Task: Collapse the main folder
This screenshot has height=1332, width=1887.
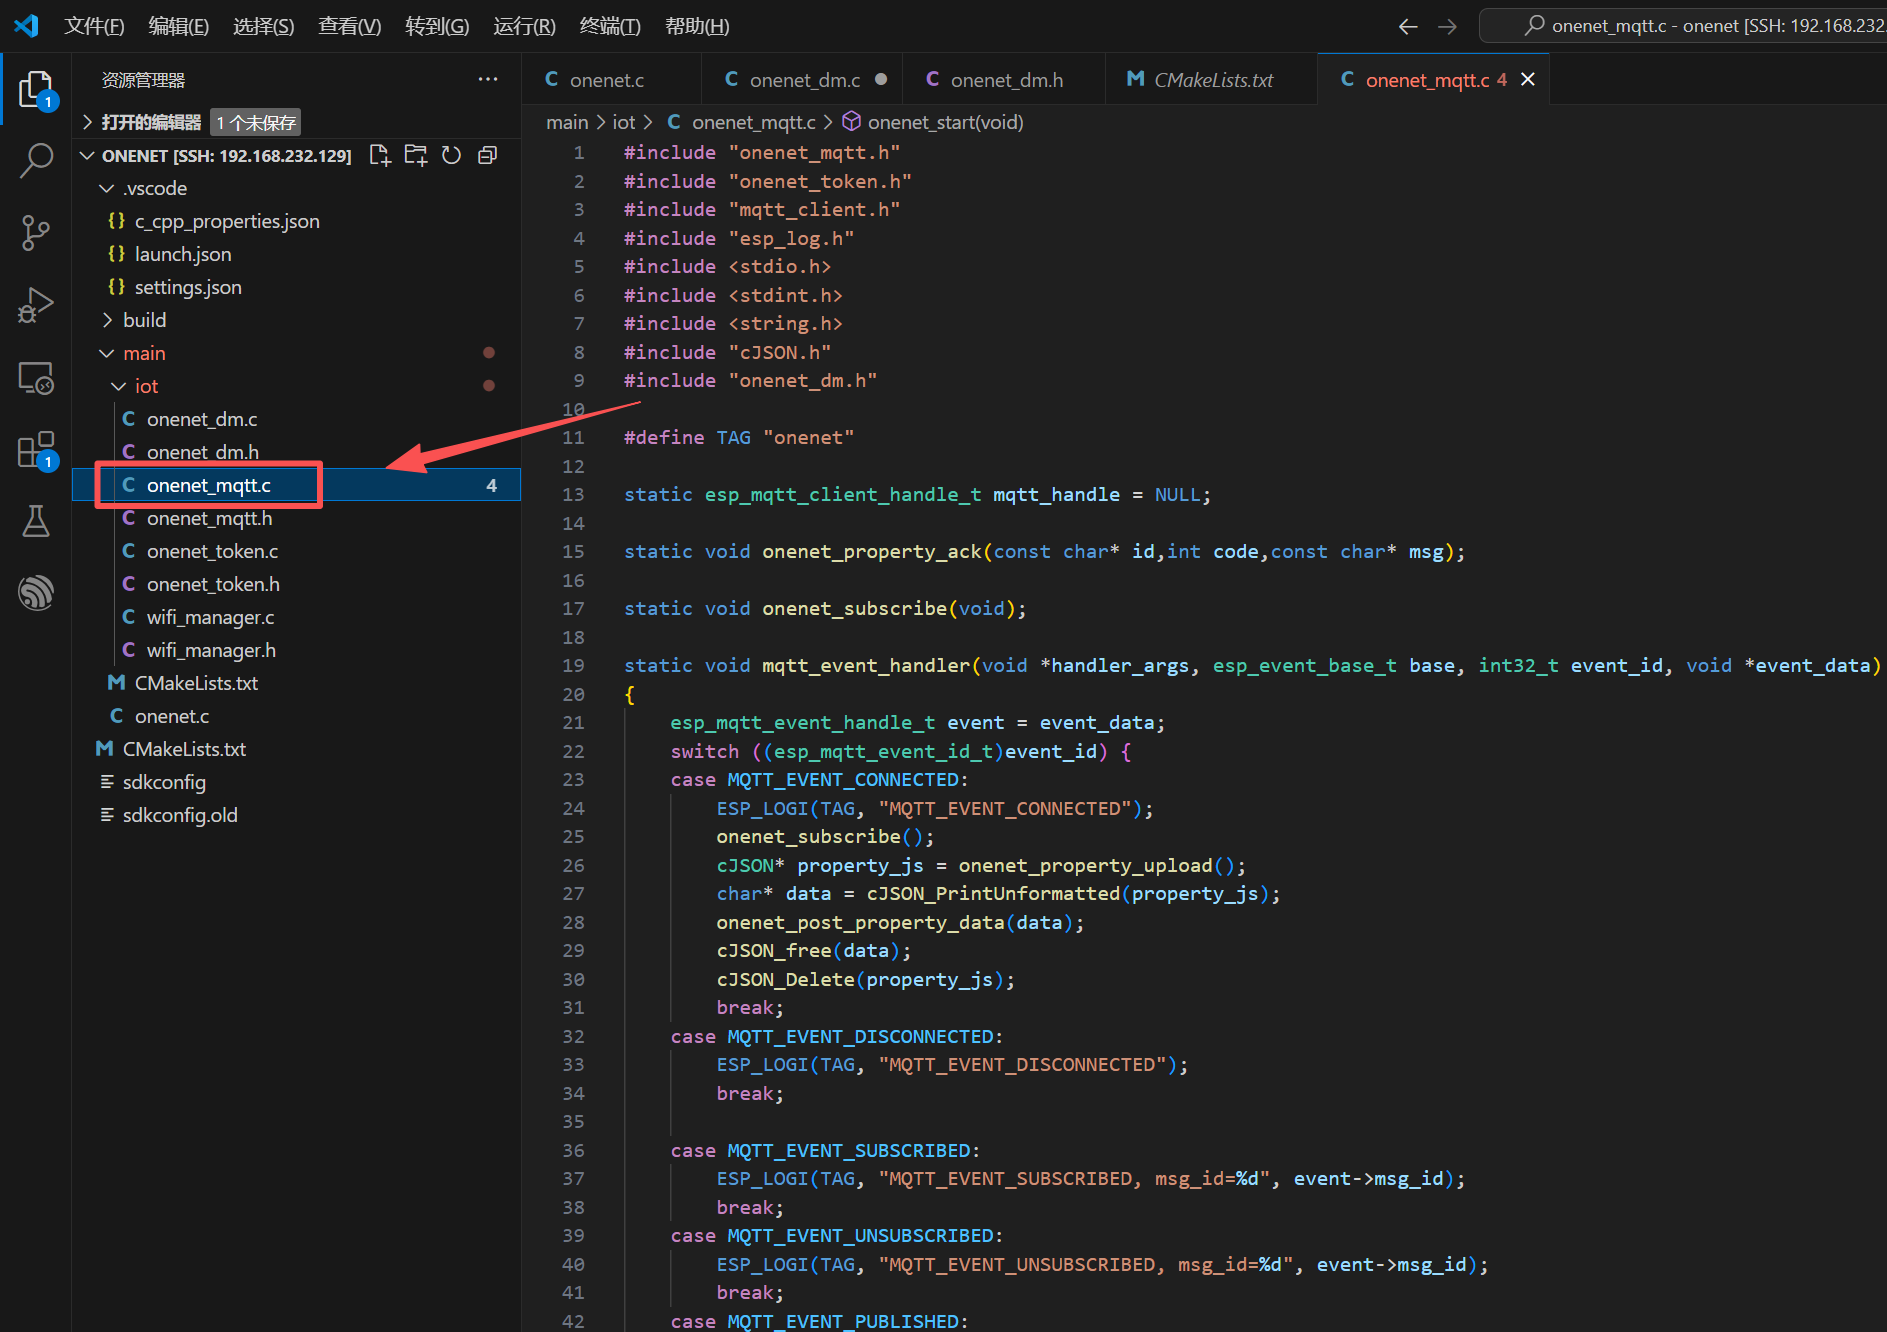Action: pyautogui.click(x=107, y=354)
